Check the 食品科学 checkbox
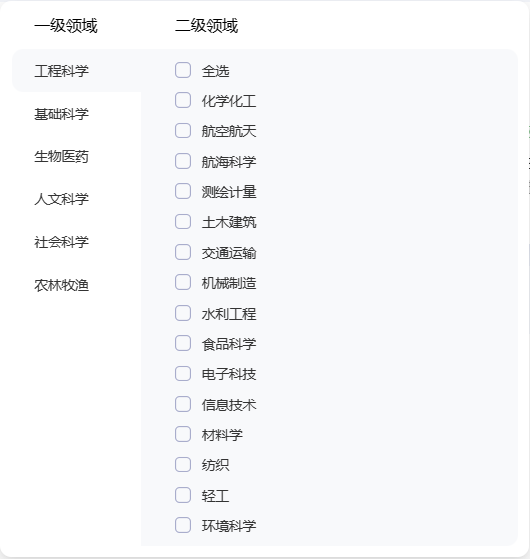Screen dimensions: 530x559 tap(183, 343)
